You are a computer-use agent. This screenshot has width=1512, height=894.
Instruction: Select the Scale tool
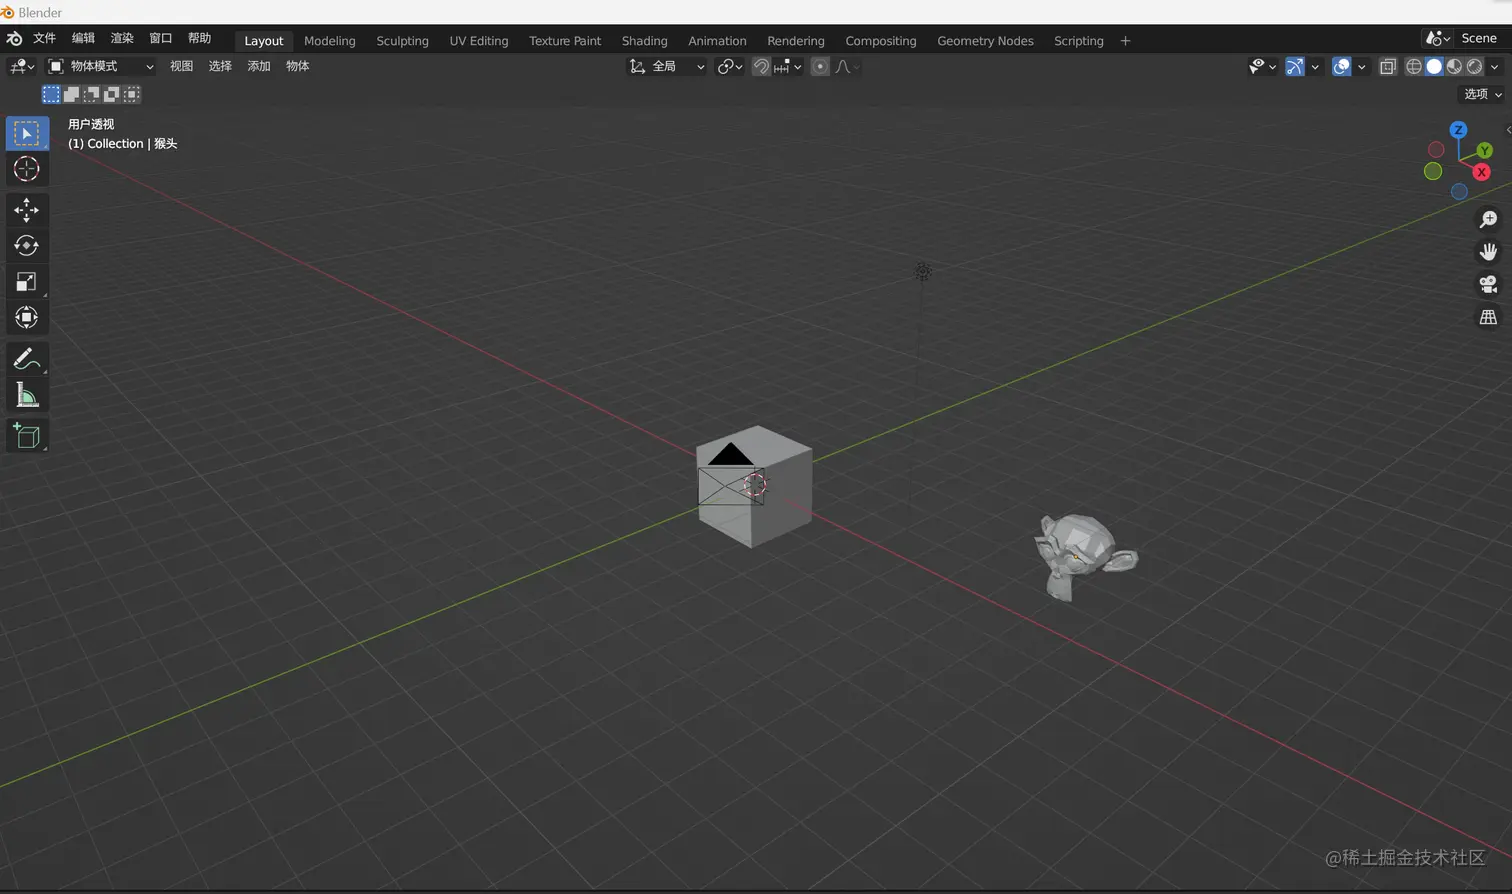coord(27,281)
